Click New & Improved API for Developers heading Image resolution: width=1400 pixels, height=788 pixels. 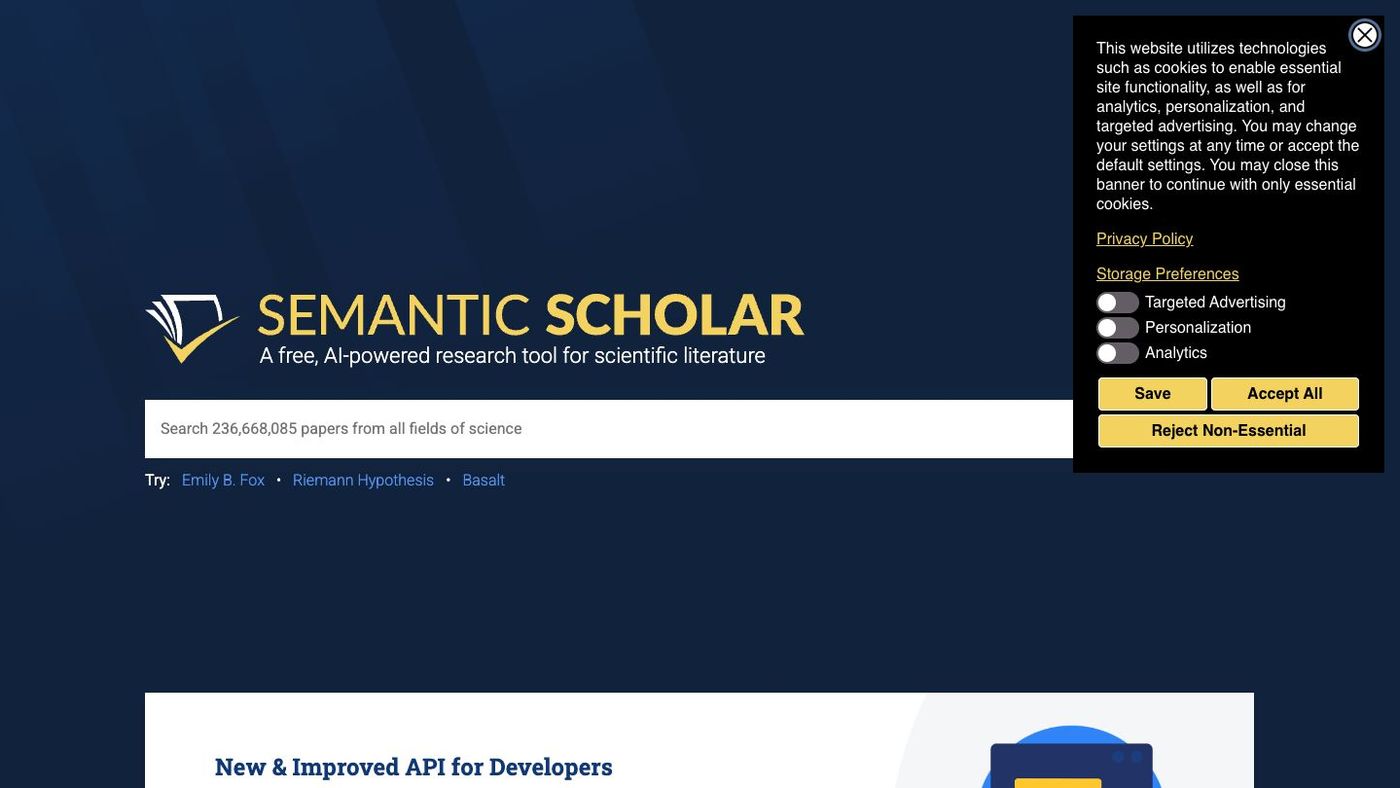coord(413,767)
